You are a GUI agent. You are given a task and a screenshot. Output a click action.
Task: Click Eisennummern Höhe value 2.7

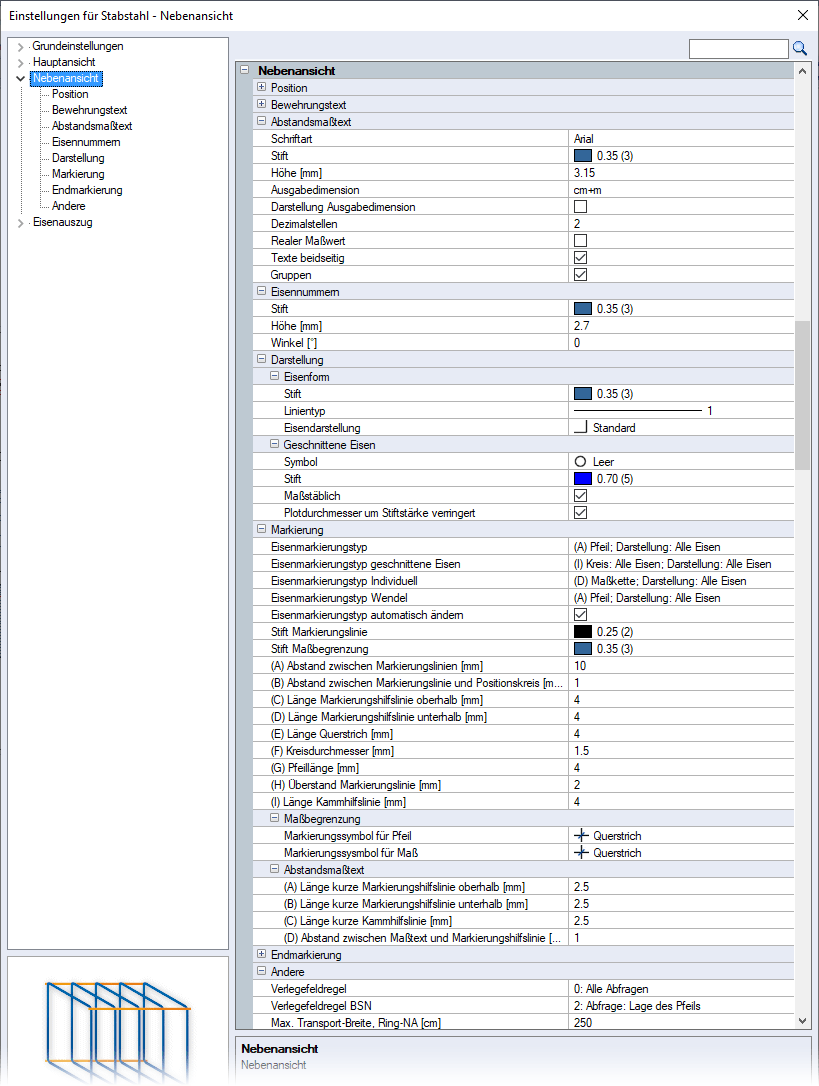581,326
